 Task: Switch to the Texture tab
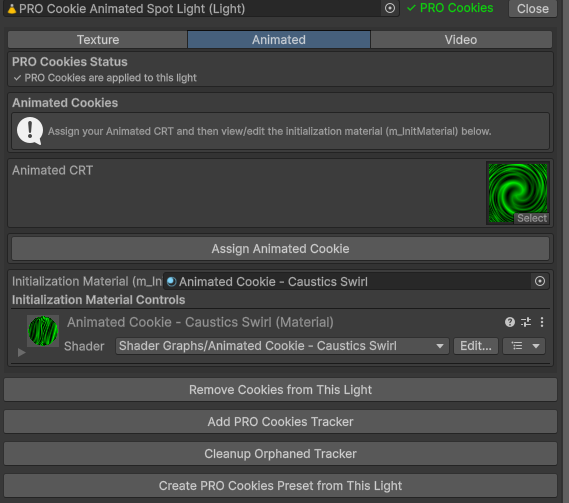click(x=98, y=40)
